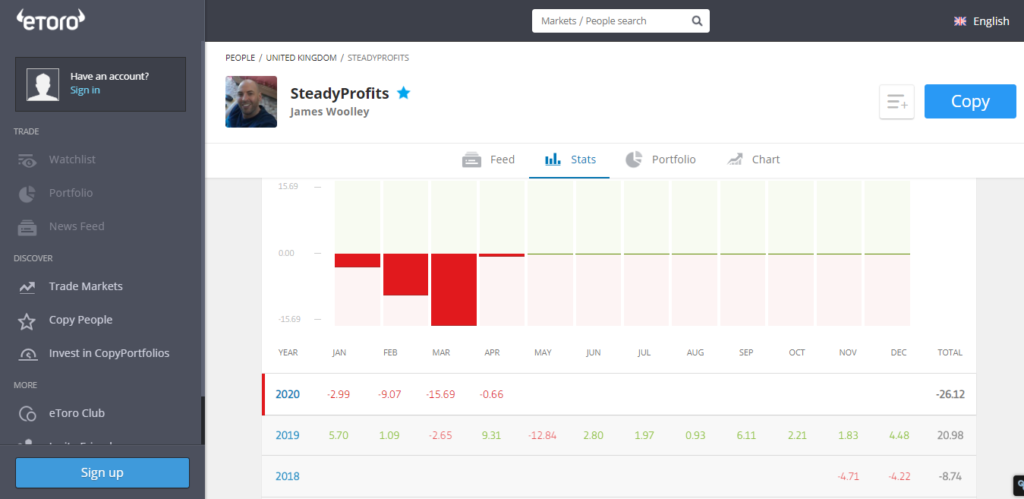The image size is (1024, 499).
Task: Click the 2020 total value -26.12
Action: (x=950, y=394)
